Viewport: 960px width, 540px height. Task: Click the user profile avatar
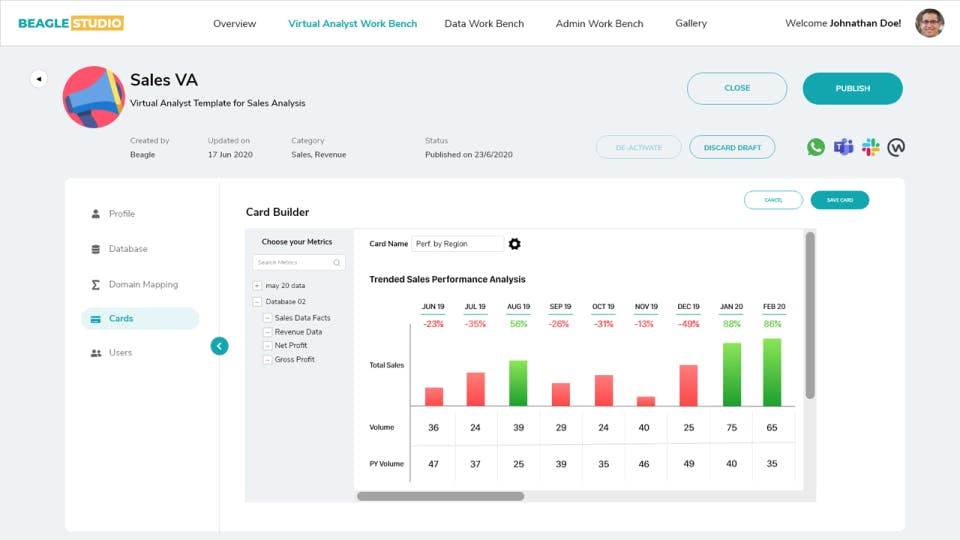click(x=929, y=23)
